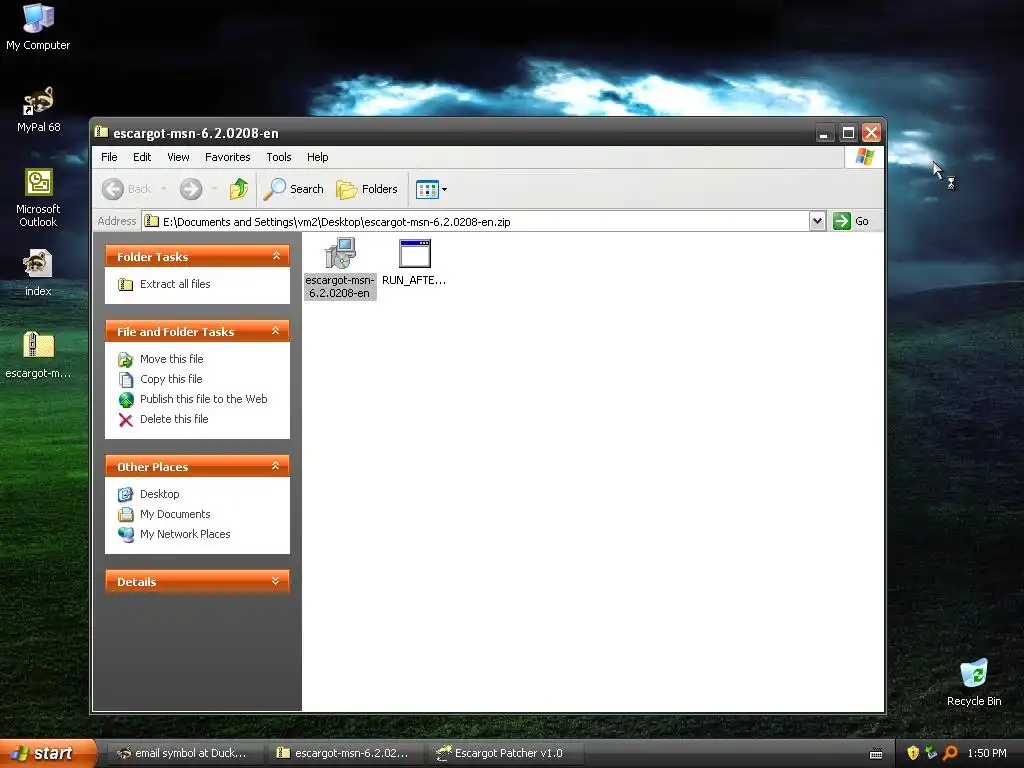This screenshot has width=1024, height=768.
Task: Open the Help menu
Action: point(317,157)
